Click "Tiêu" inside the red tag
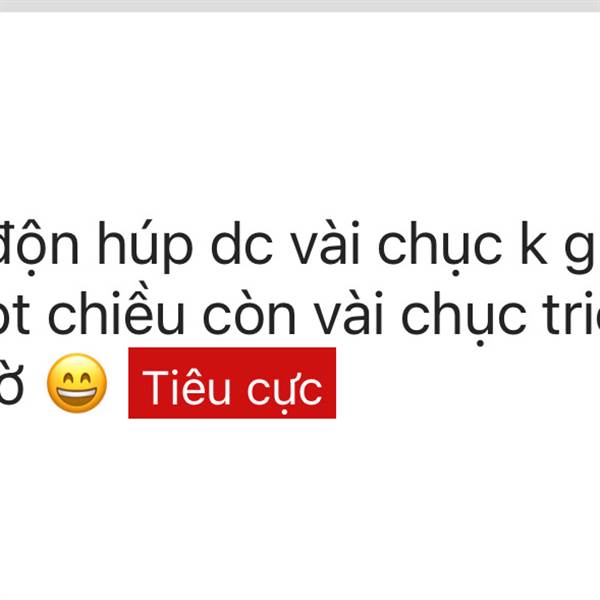 [186, 388]
